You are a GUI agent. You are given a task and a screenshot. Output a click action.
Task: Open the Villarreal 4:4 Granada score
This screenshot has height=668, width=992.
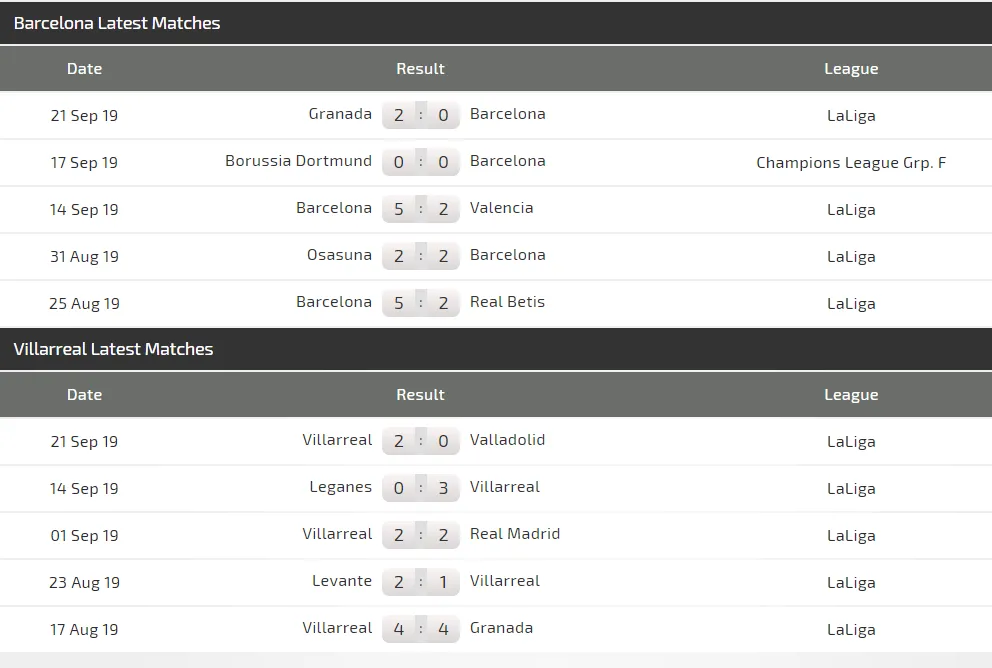(x=420, y=629)
